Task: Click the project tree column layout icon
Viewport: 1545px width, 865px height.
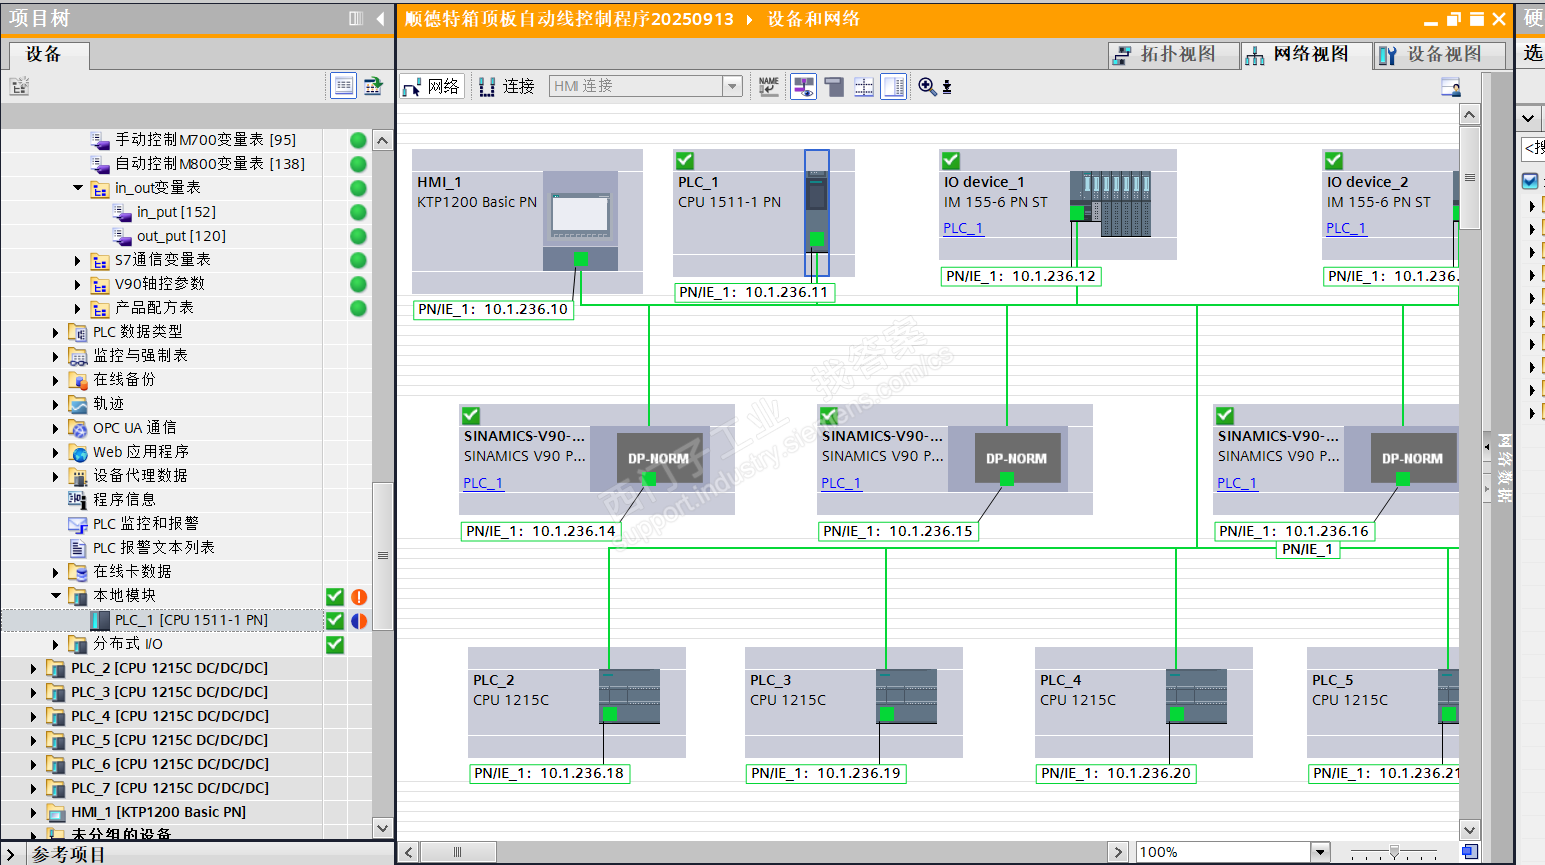Action: (x=356, y=19)
